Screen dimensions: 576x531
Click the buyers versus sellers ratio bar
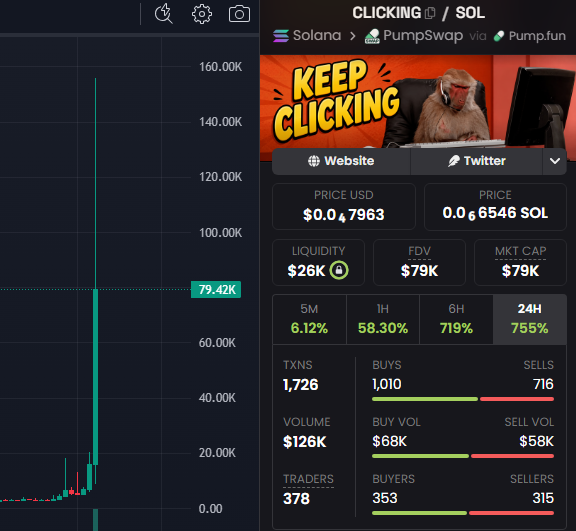(x=463, y=513)
